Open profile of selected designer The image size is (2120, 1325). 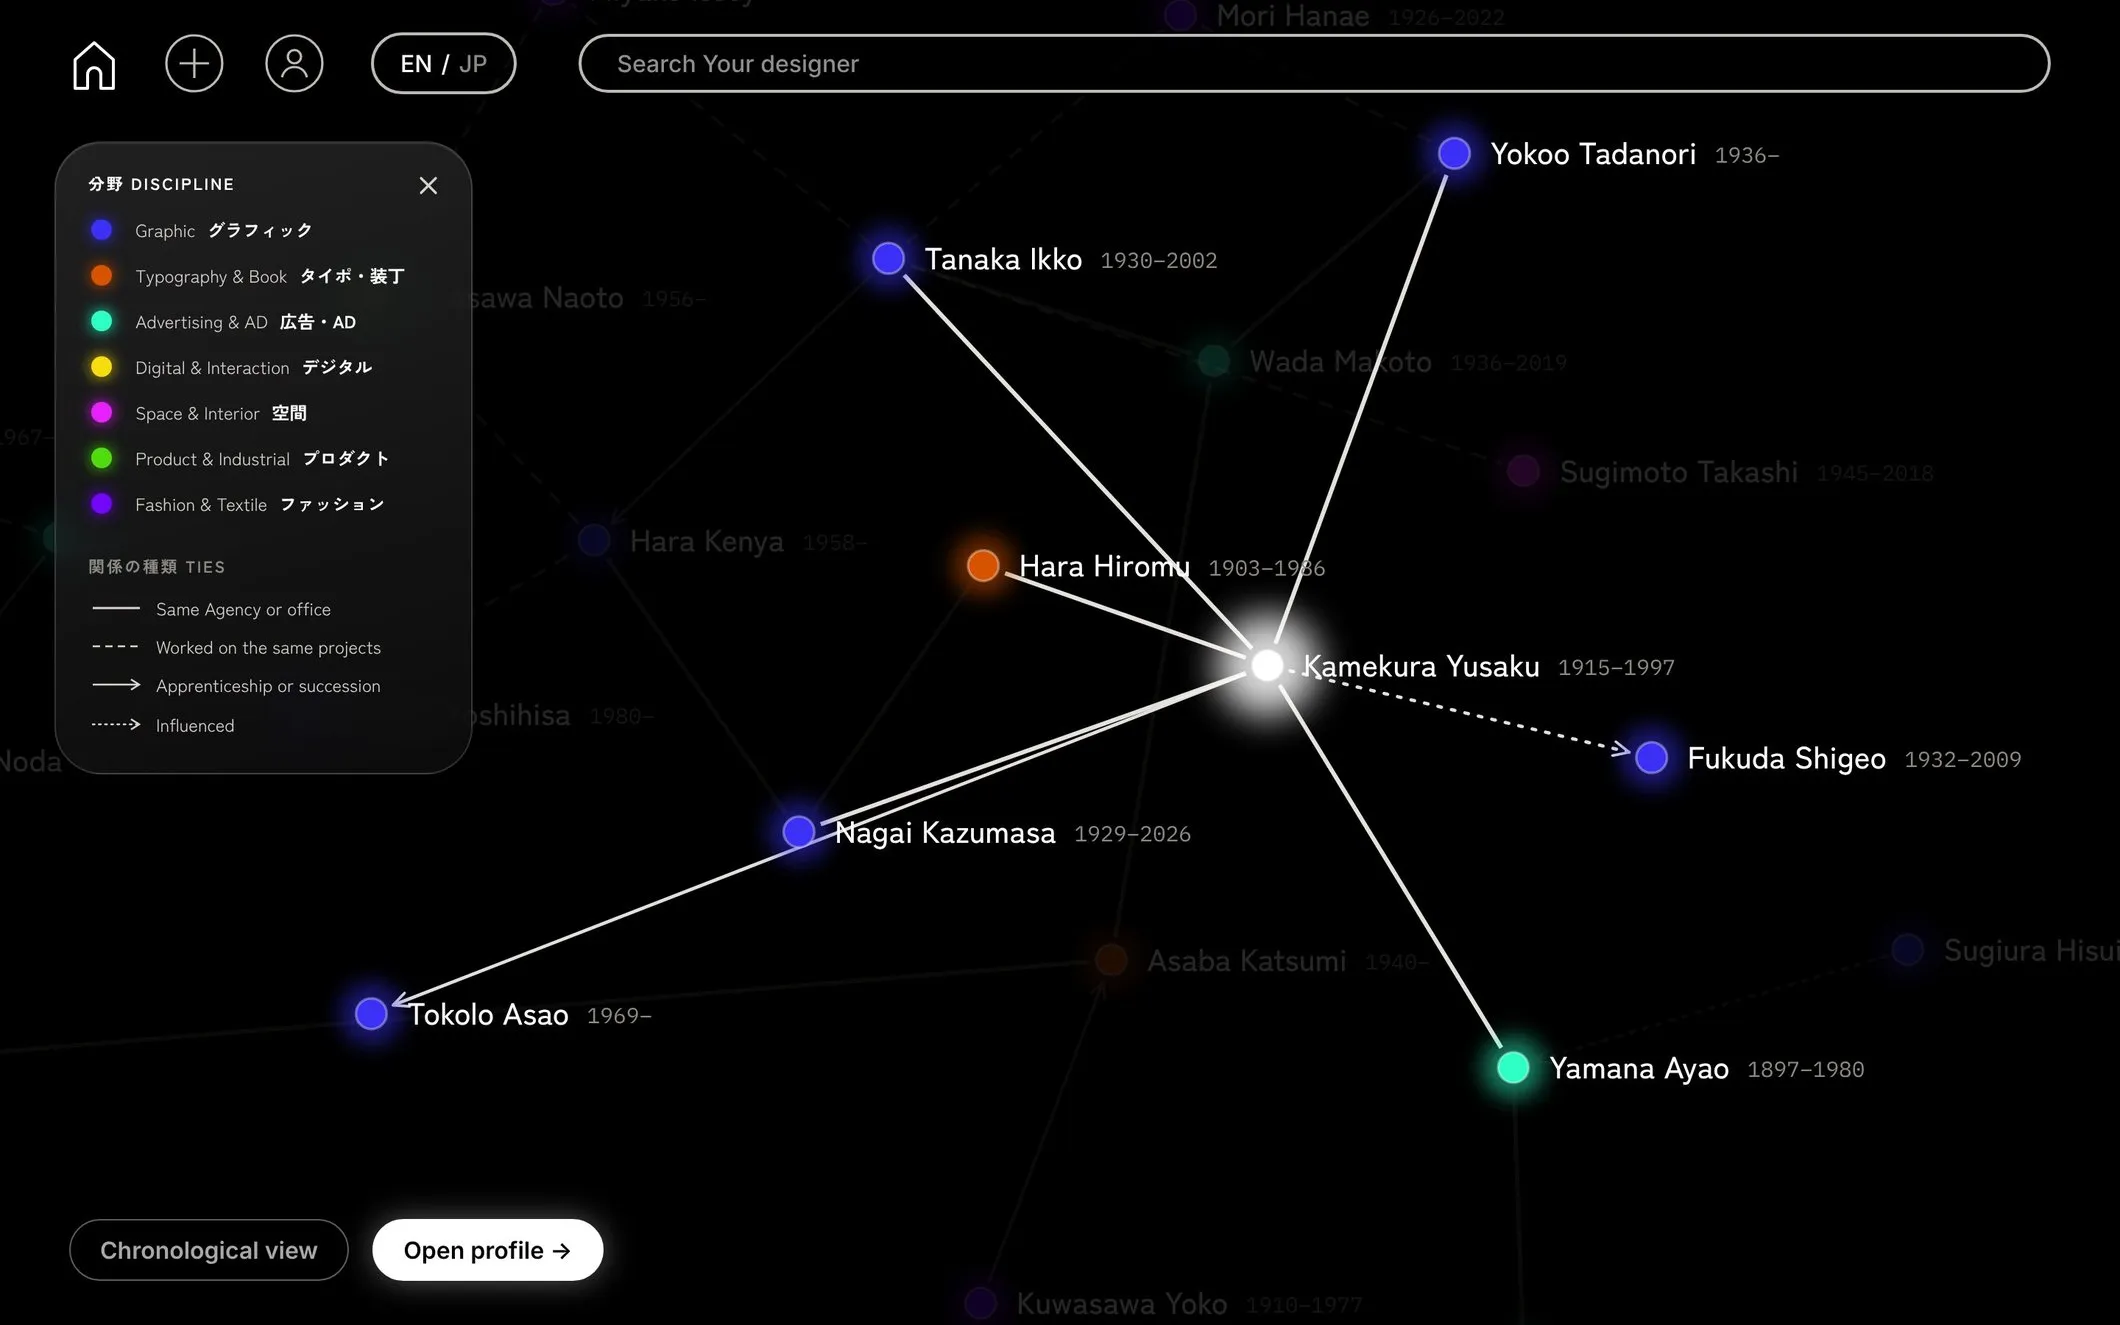click(488, 1250)
